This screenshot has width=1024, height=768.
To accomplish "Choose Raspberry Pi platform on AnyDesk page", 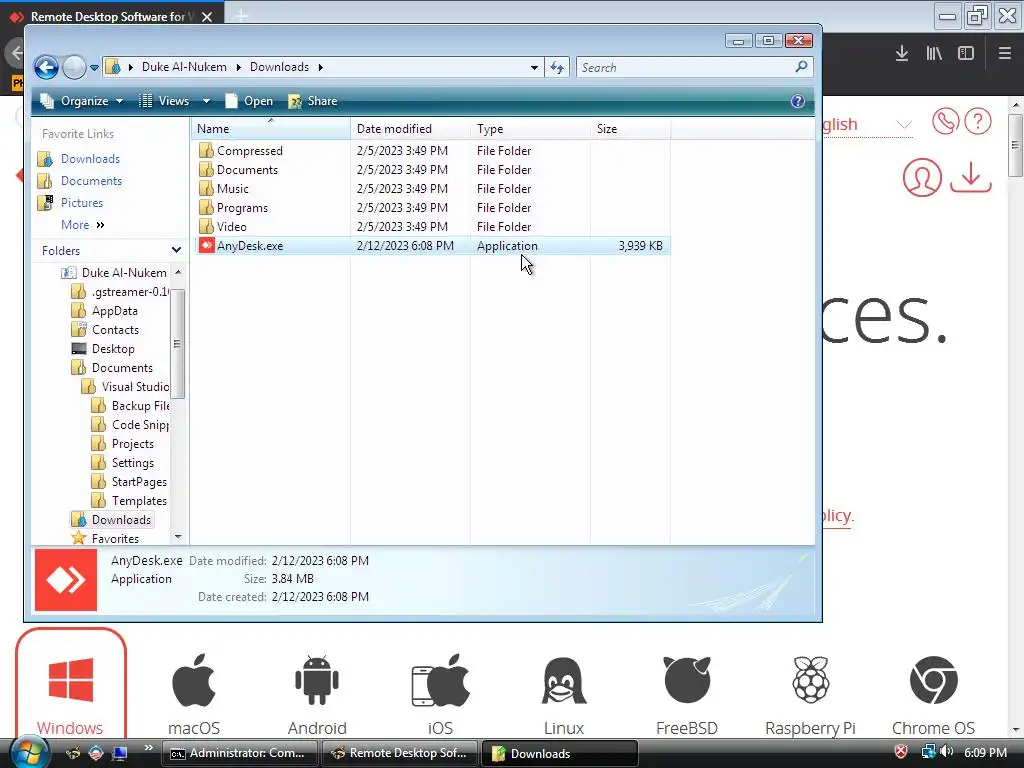I will point(810,695).
